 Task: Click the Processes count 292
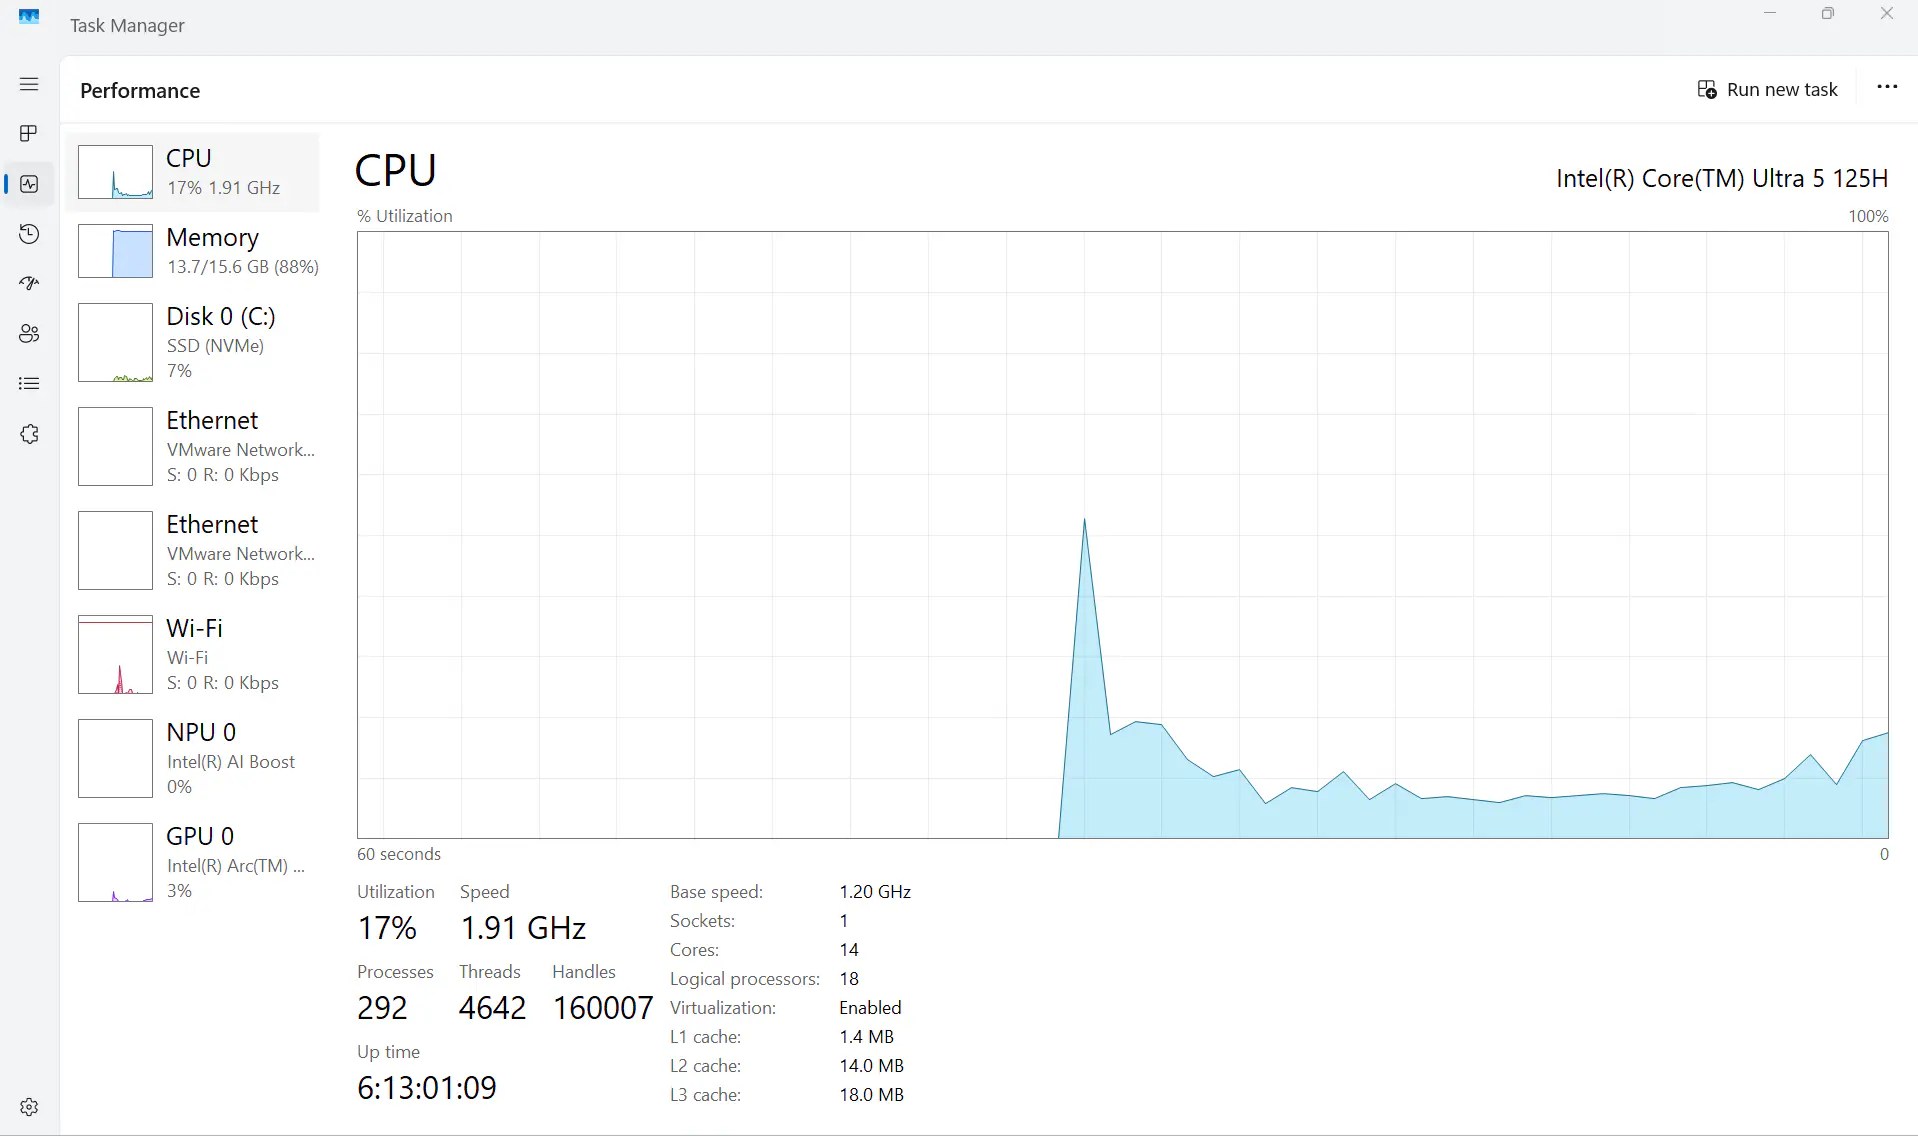pos(382,1008)
